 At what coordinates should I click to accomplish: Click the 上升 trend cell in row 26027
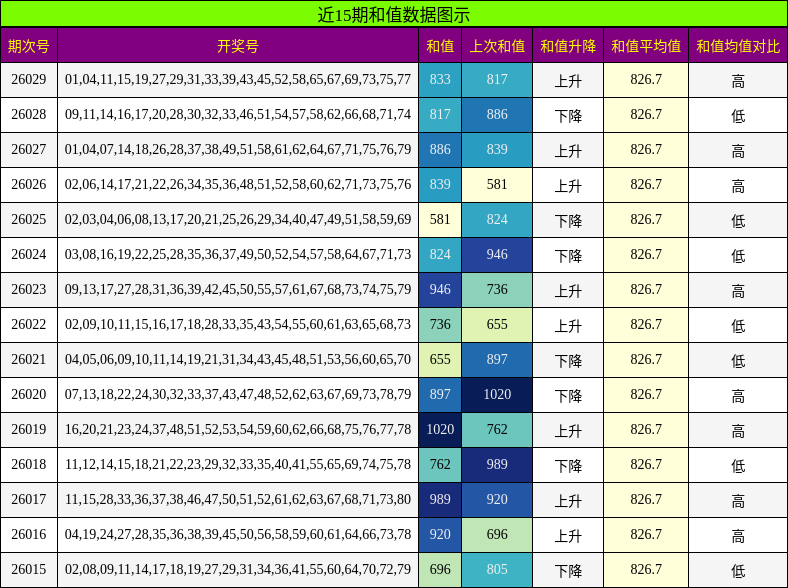[568, 150]
